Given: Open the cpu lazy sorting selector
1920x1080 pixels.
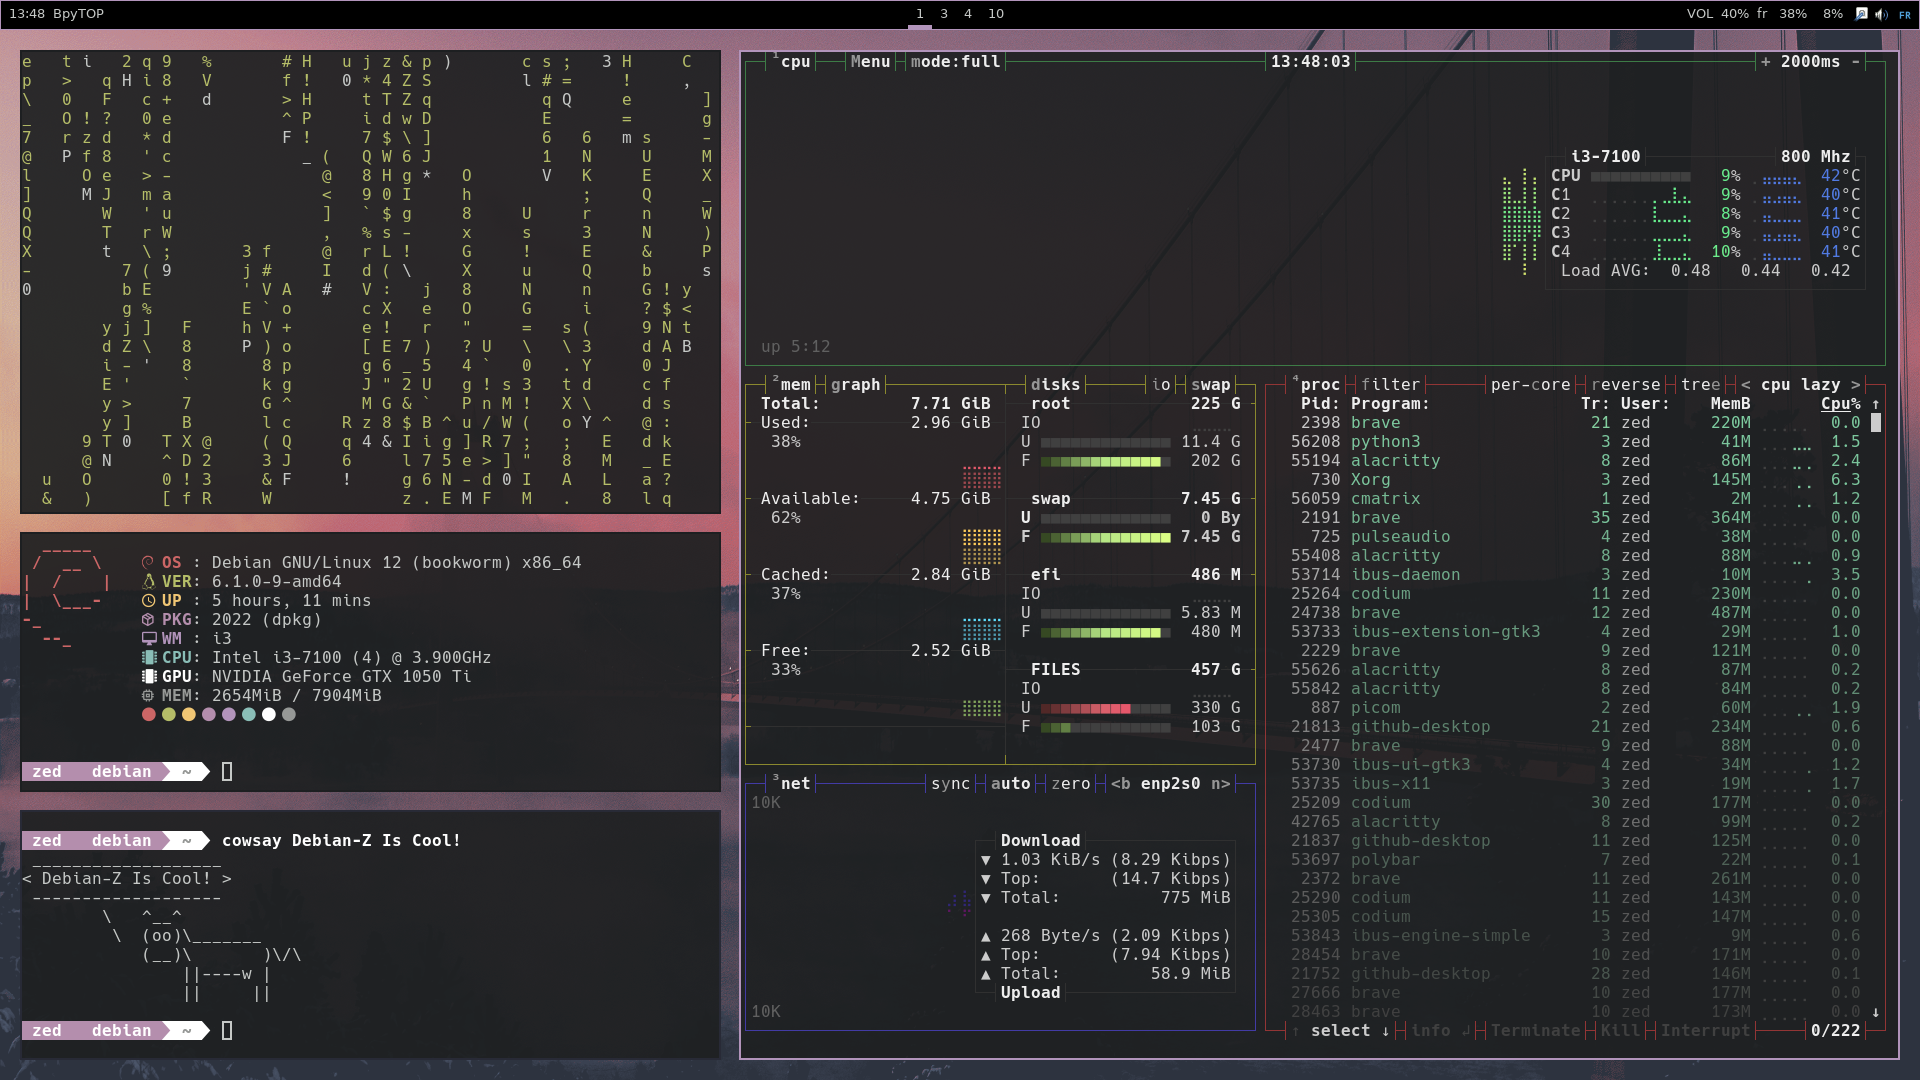Looking at the screenshot, I should click(1800, 384).
